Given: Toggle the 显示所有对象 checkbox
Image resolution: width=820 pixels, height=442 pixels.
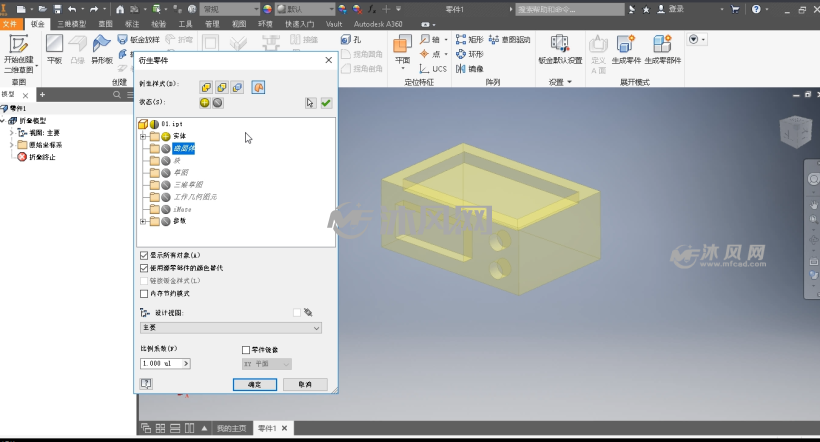Looking at the screenshot, I should pyautogui.click(x=144, y=255).
